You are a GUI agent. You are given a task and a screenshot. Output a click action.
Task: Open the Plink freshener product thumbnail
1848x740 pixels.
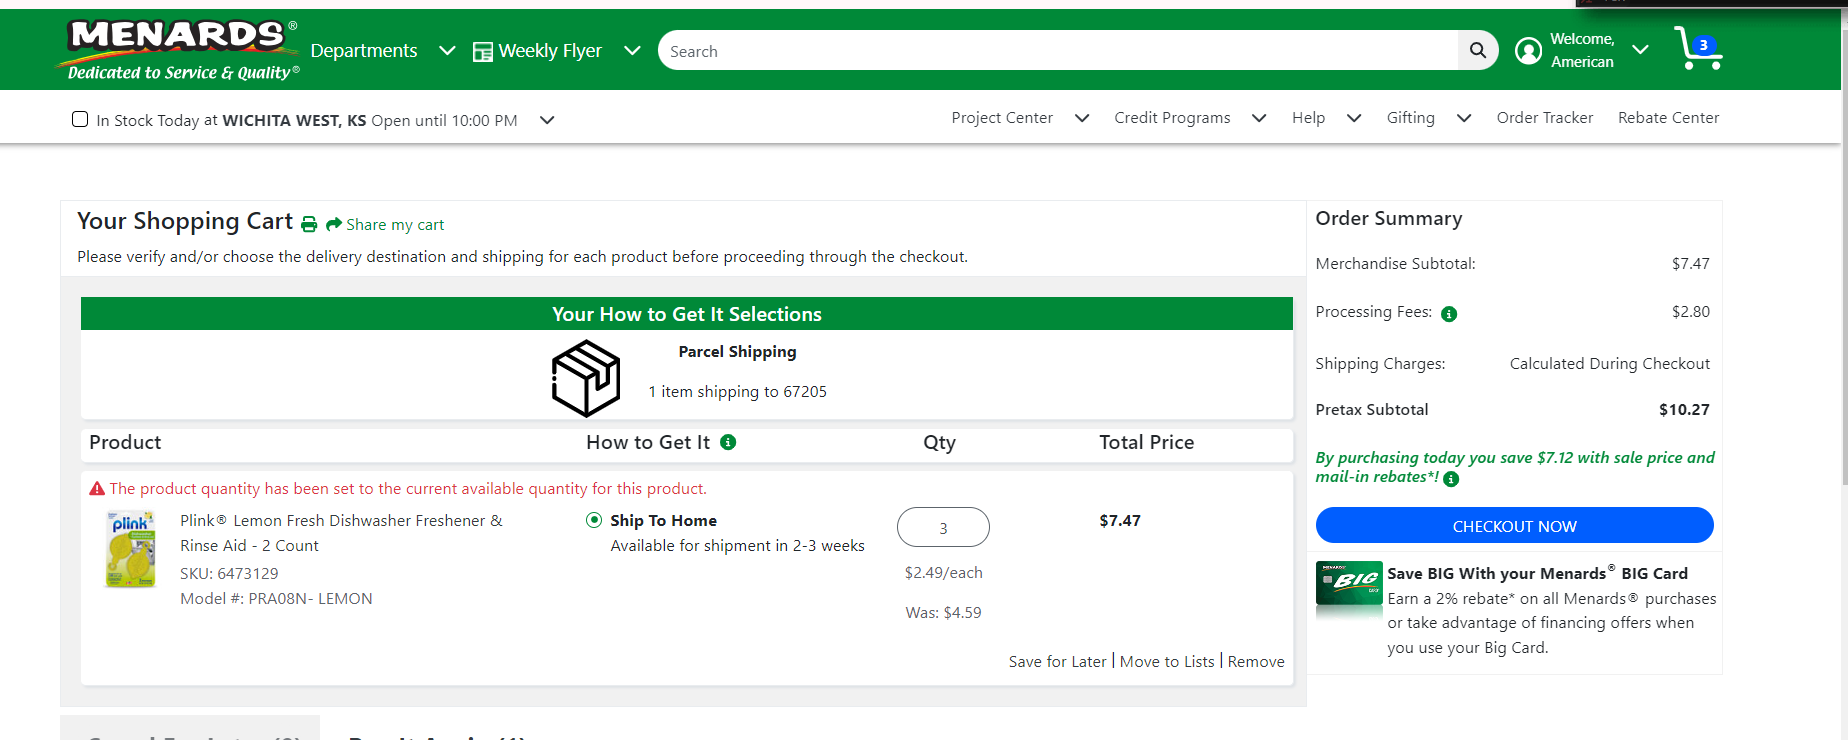click(131, 549)
